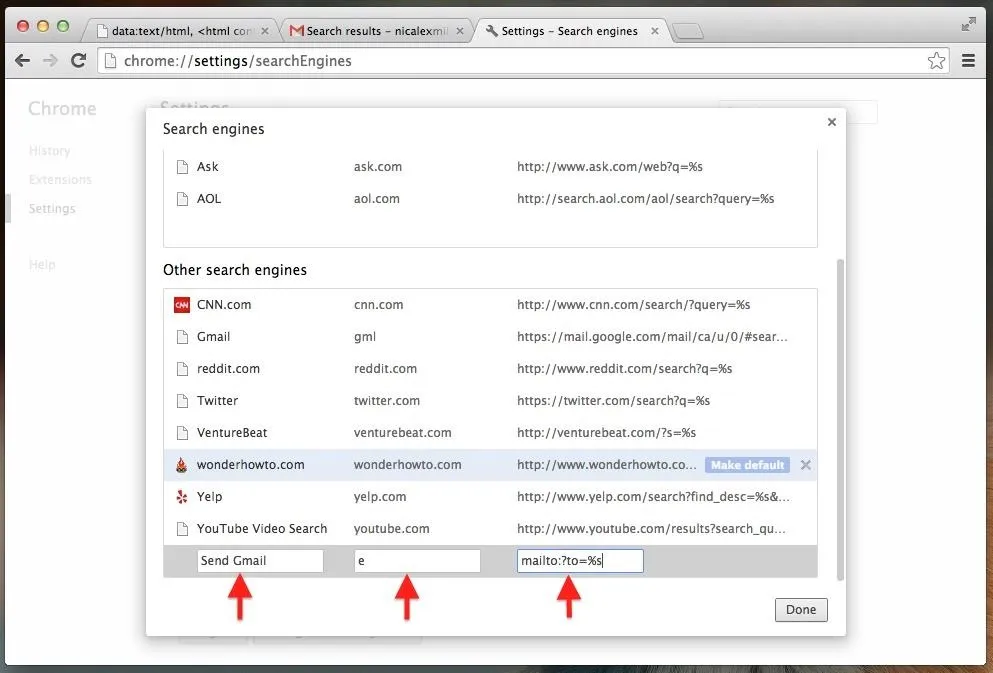
Task: Click the page icon beside VentureBeat
Action: (182, 433)
